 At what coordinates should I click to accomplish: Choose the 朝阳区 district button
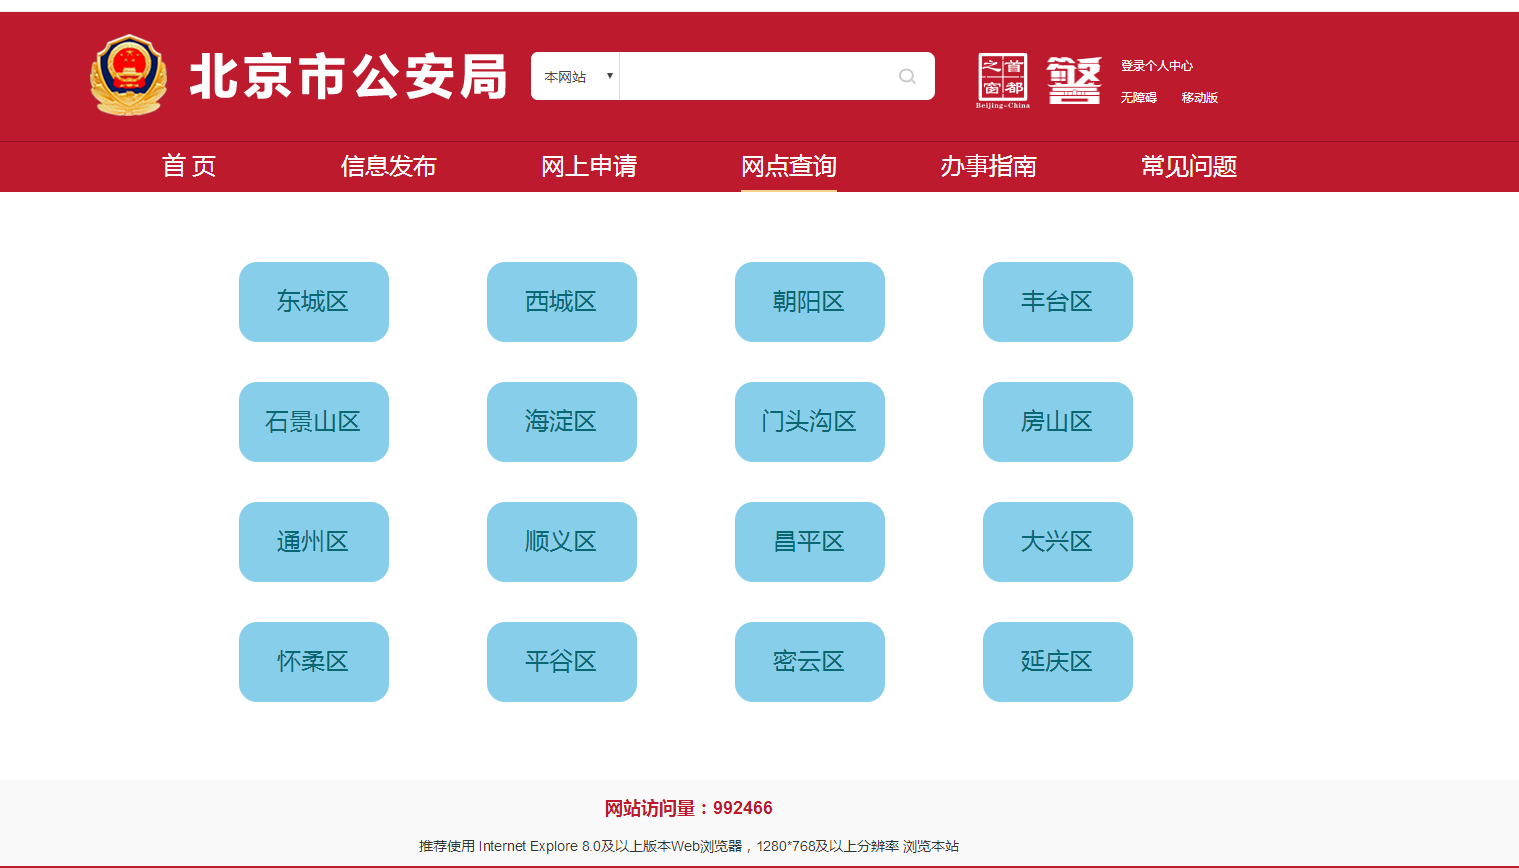pos(810,302)
